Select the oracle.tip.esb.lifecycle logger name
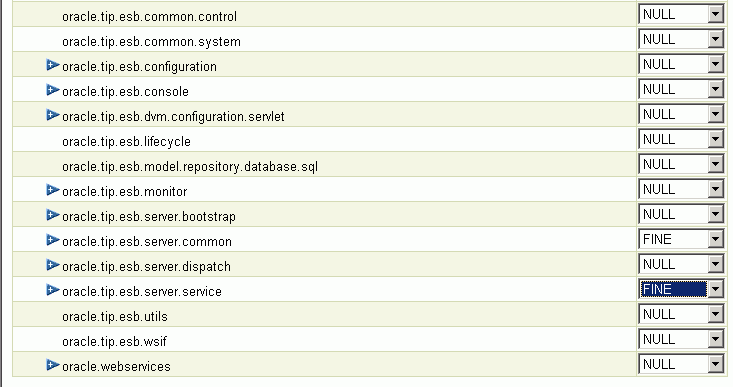733x387 pixels. [x=126, y=142]
